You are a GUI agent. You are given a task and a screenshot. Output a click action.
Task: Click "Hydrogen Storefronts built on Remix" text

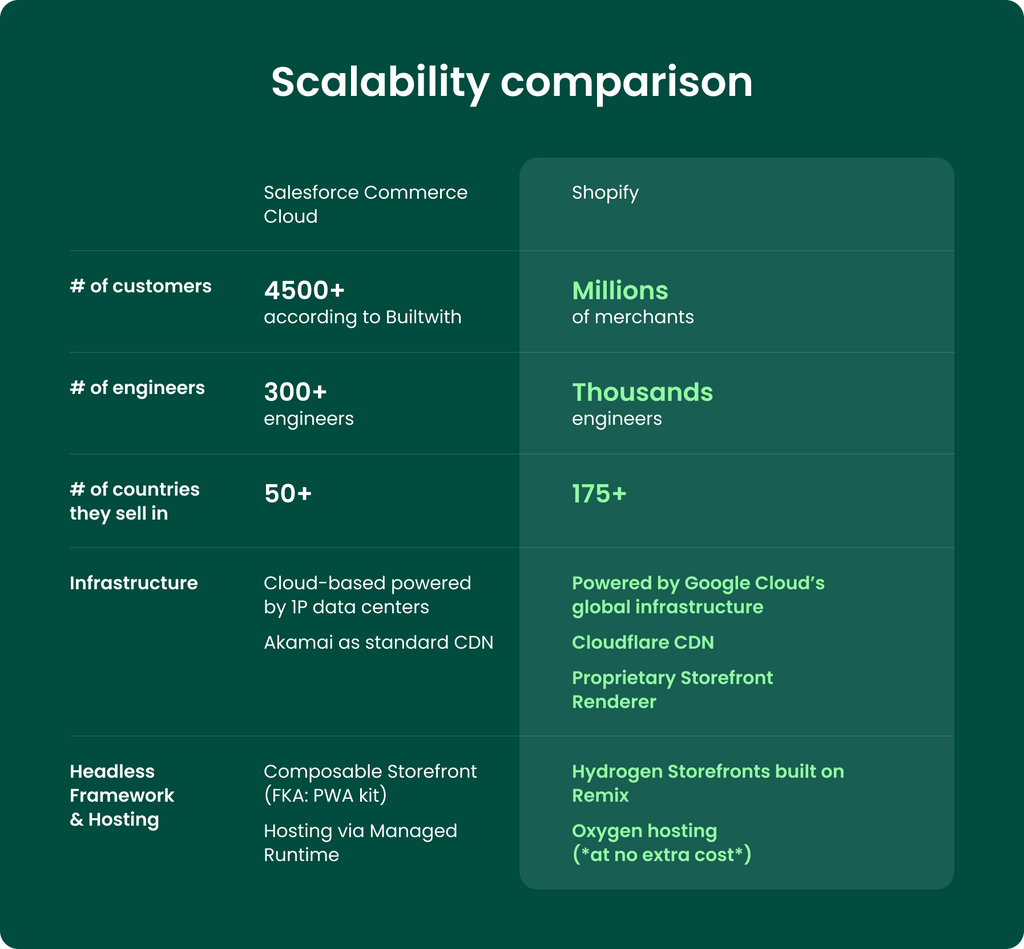tap(707, 783)
